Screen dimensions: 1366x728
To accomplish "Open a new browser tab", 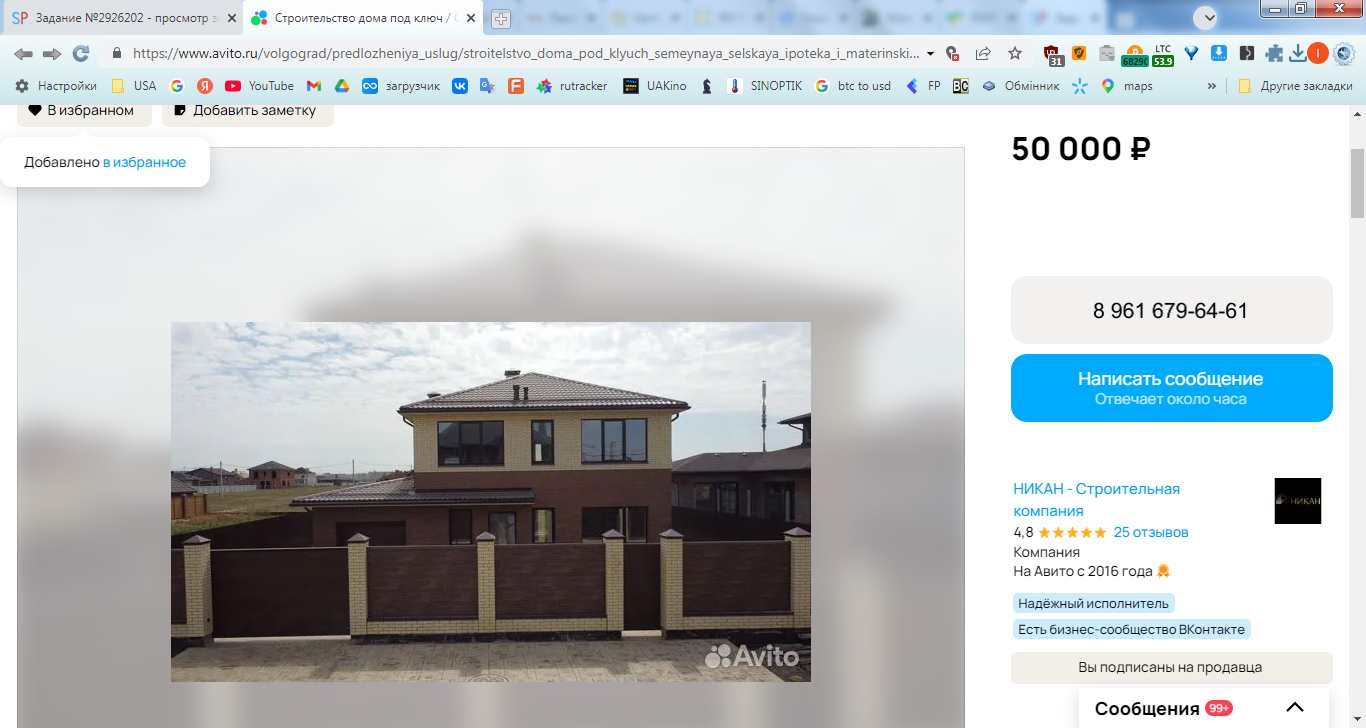I will 501,18.
